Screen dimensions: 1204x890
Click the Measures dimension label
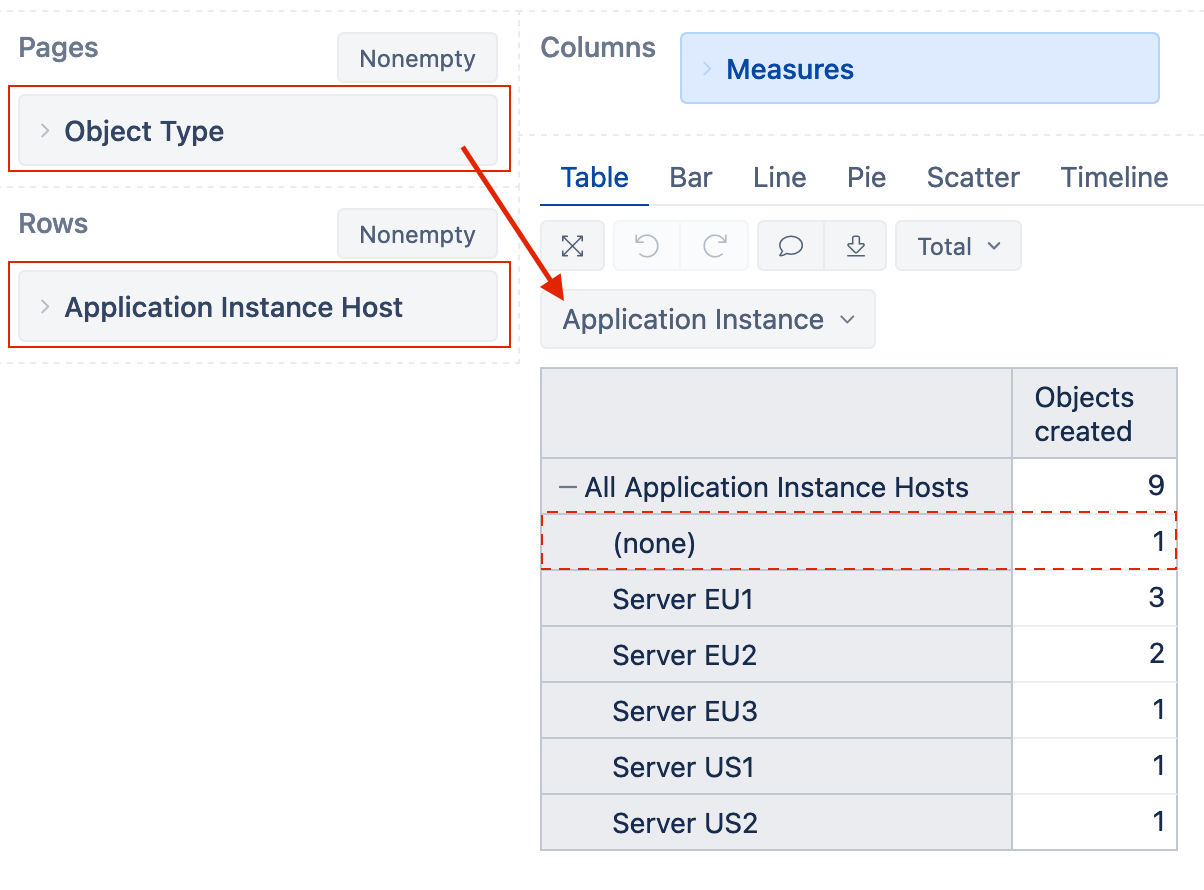pos(790,70)
